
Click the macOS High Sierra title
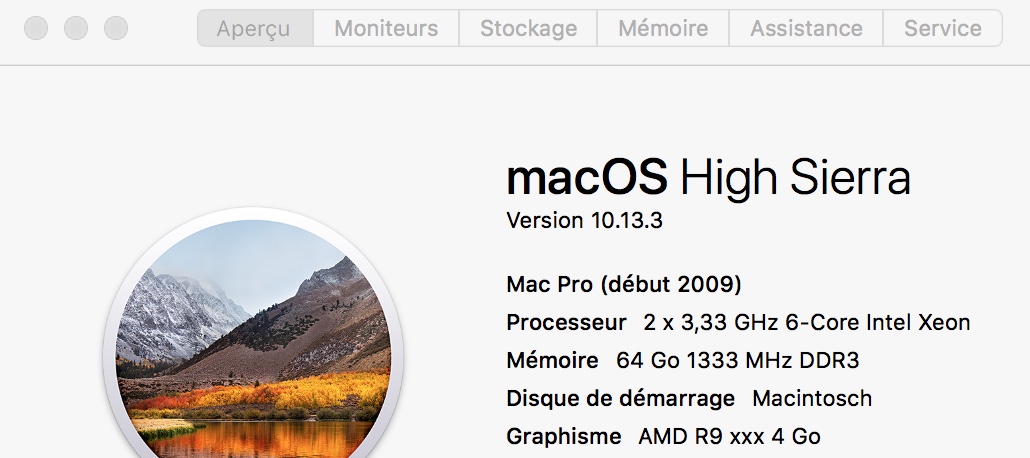(708, 178)
